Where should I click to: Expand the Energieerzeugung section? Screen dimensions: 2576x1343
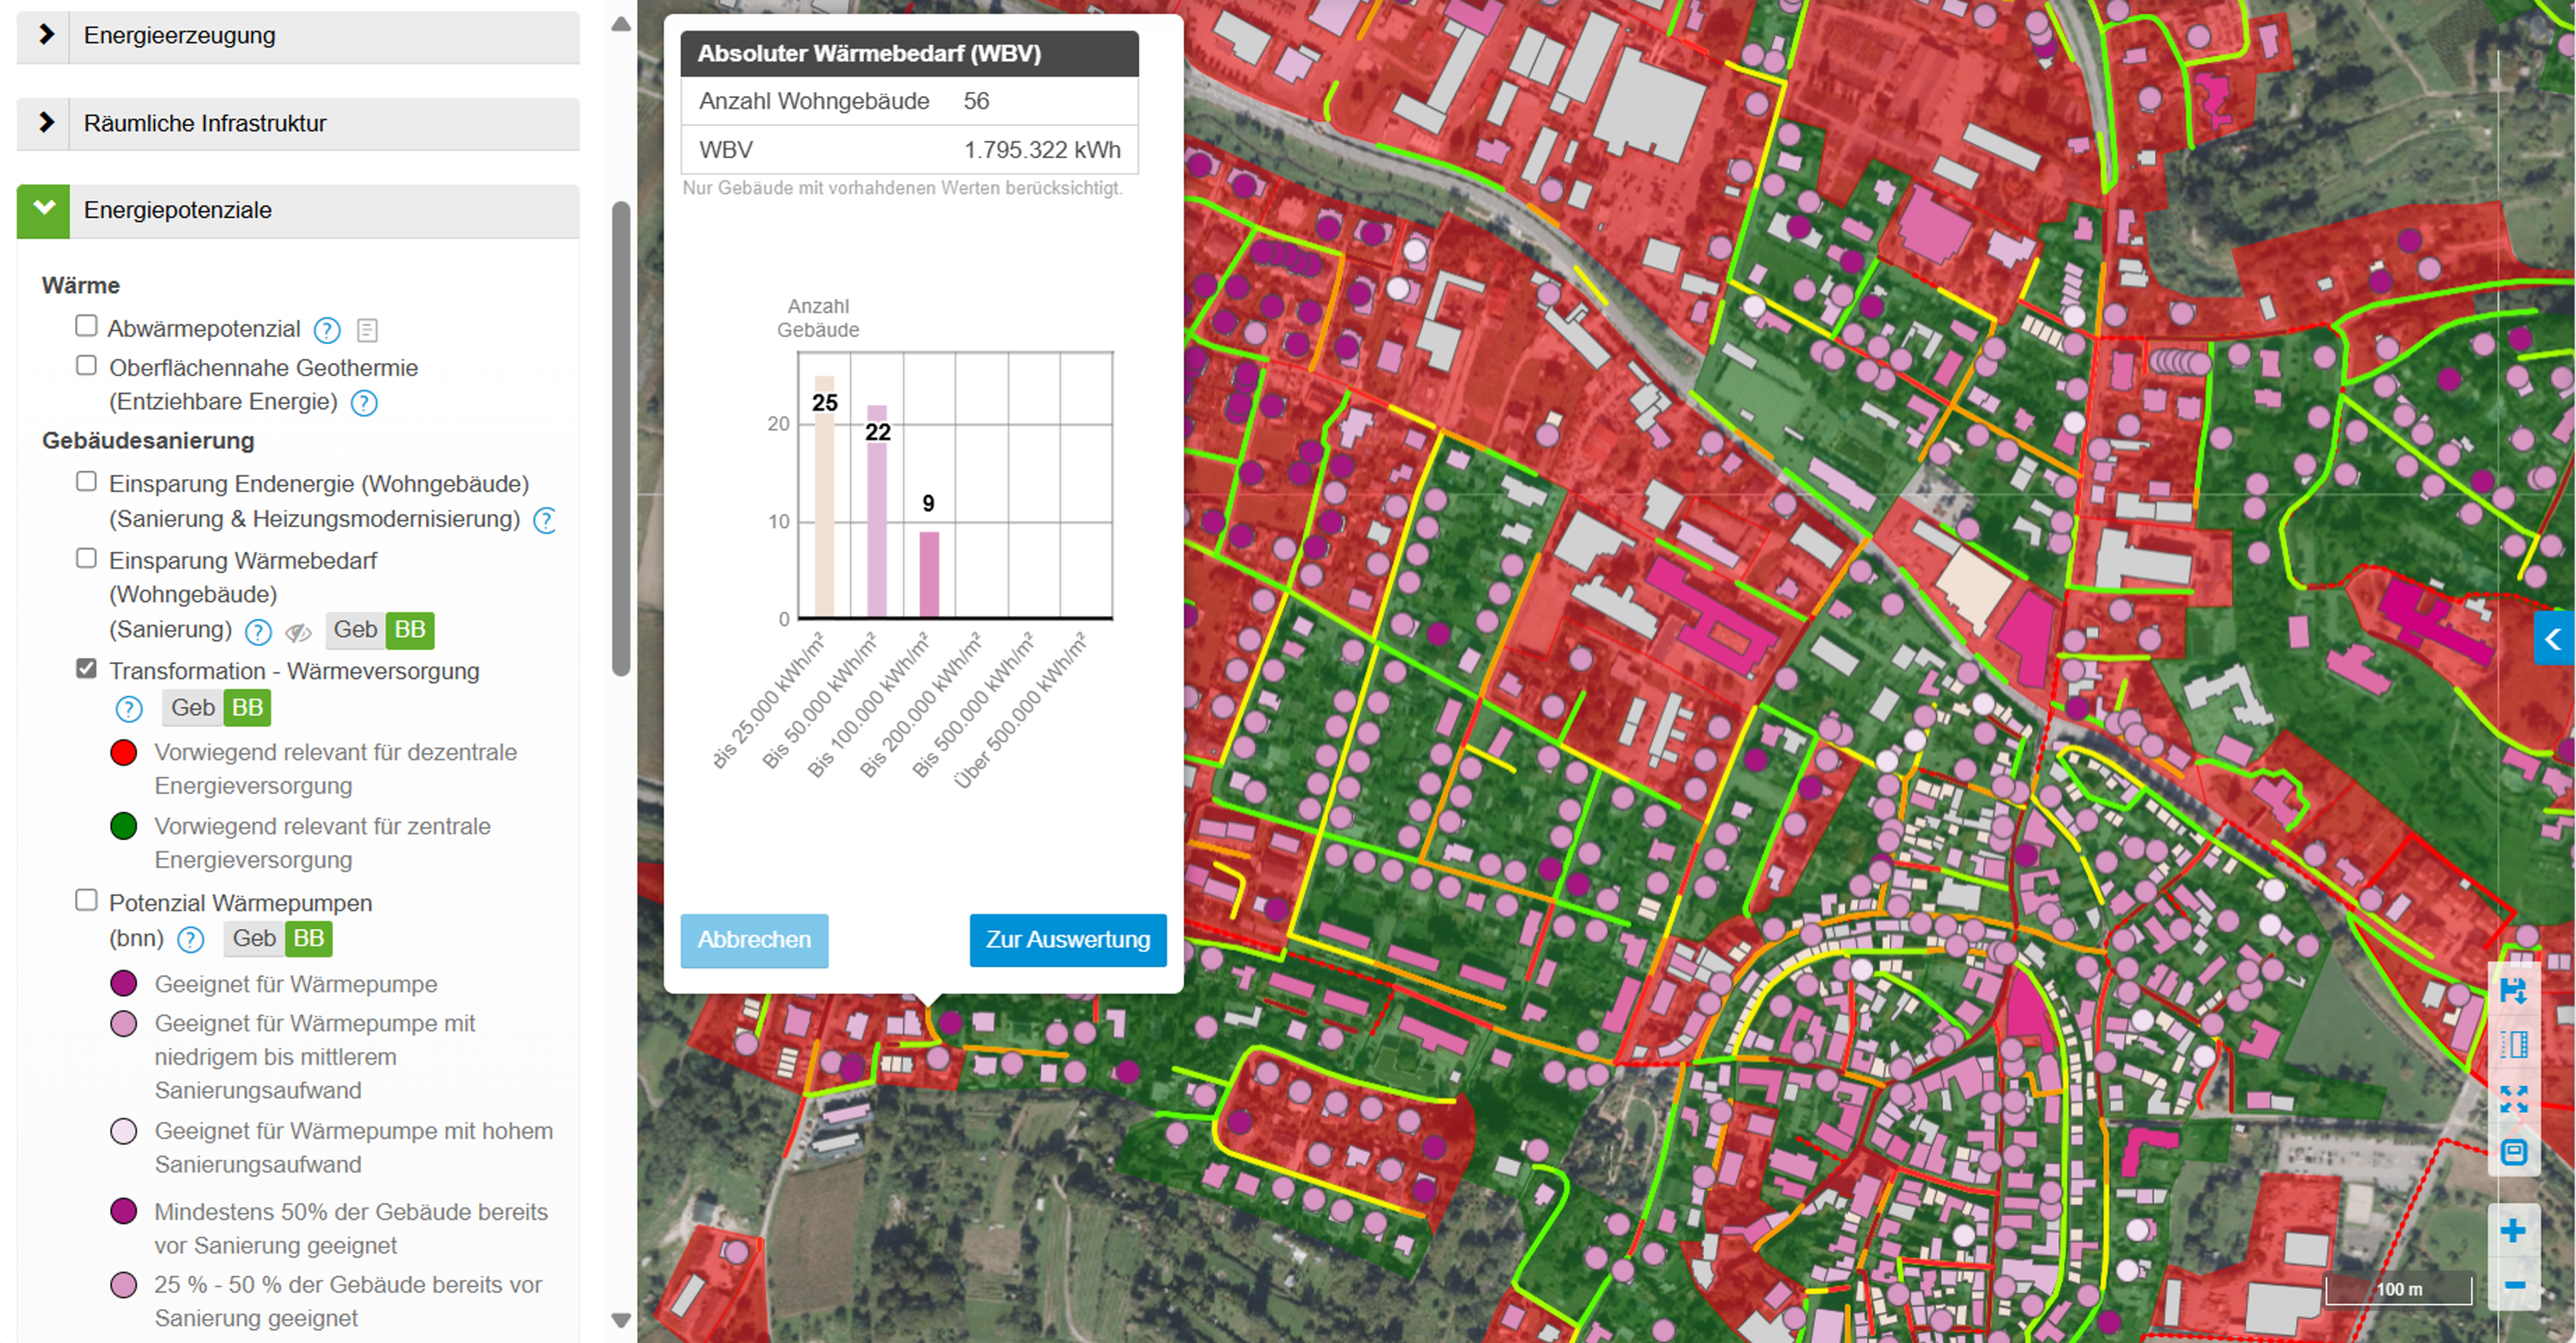click(45, 35)
